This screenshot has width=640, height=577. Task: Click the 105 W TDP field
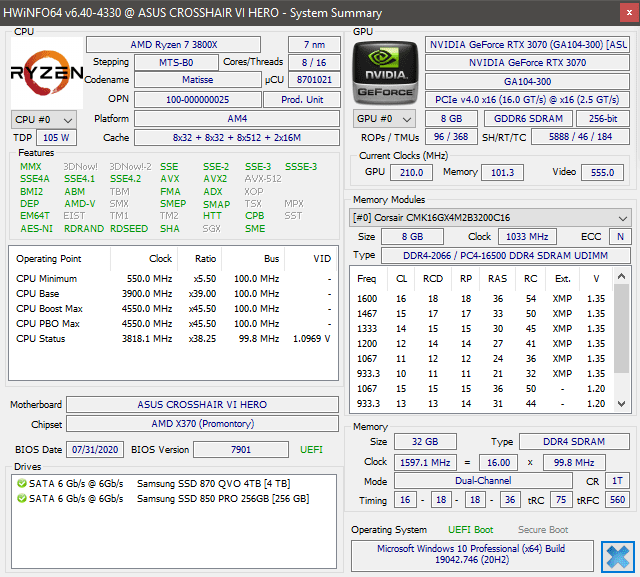click(x=56, y=138)
